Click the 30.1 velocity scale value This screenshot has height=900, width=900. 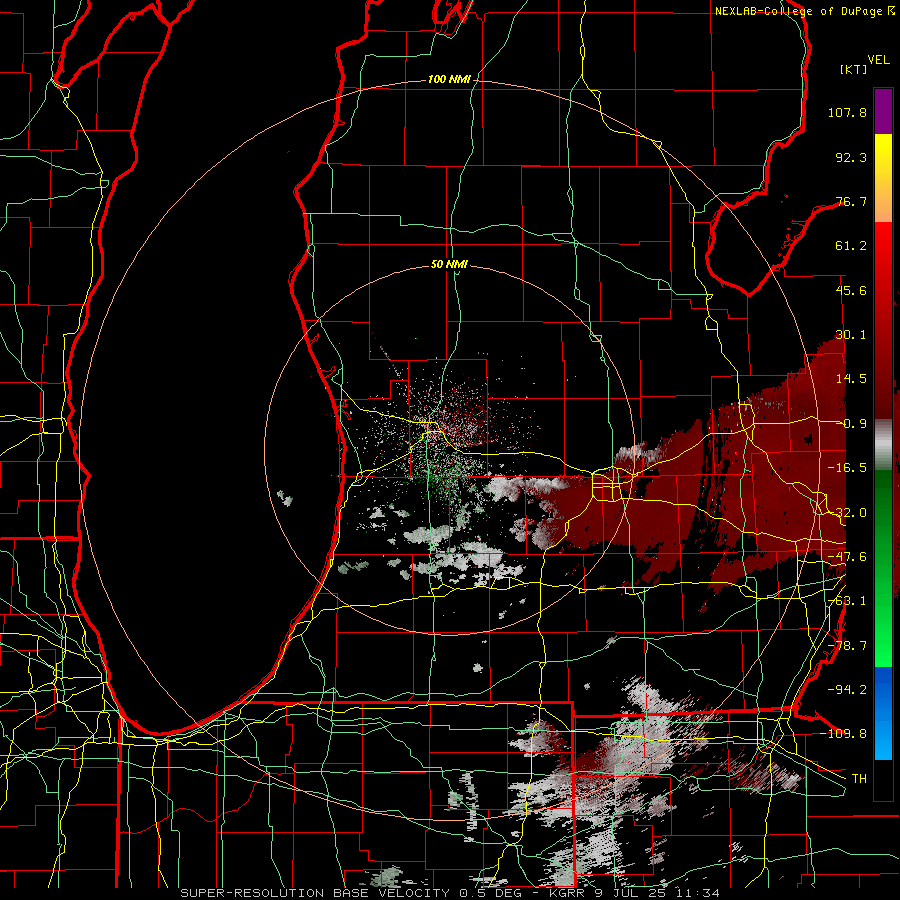(x=851, y=335)
